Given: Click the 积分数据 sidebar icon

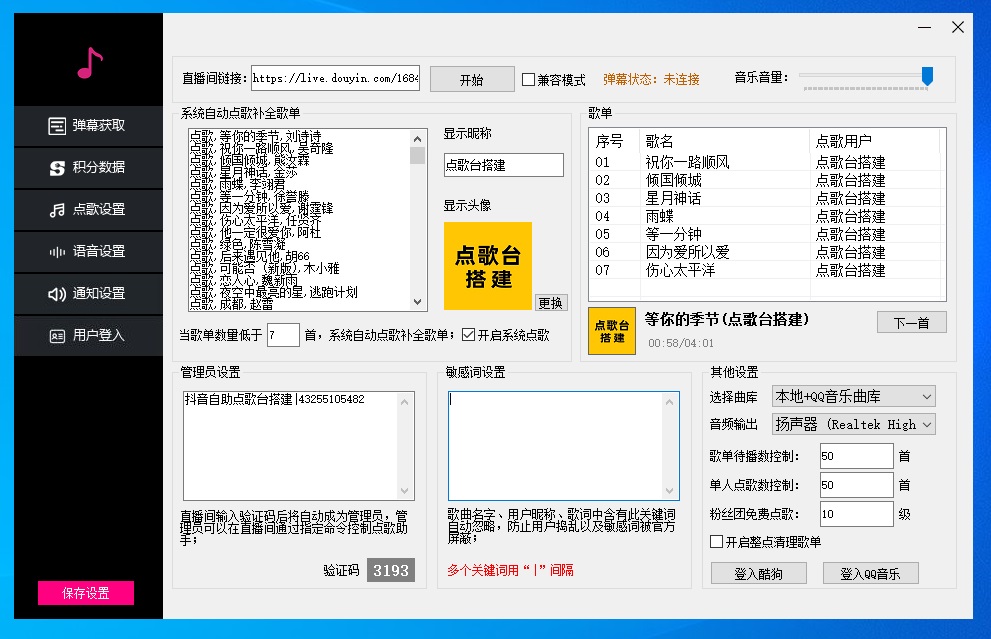Looking at the screenshot, I should pos(57,168).
